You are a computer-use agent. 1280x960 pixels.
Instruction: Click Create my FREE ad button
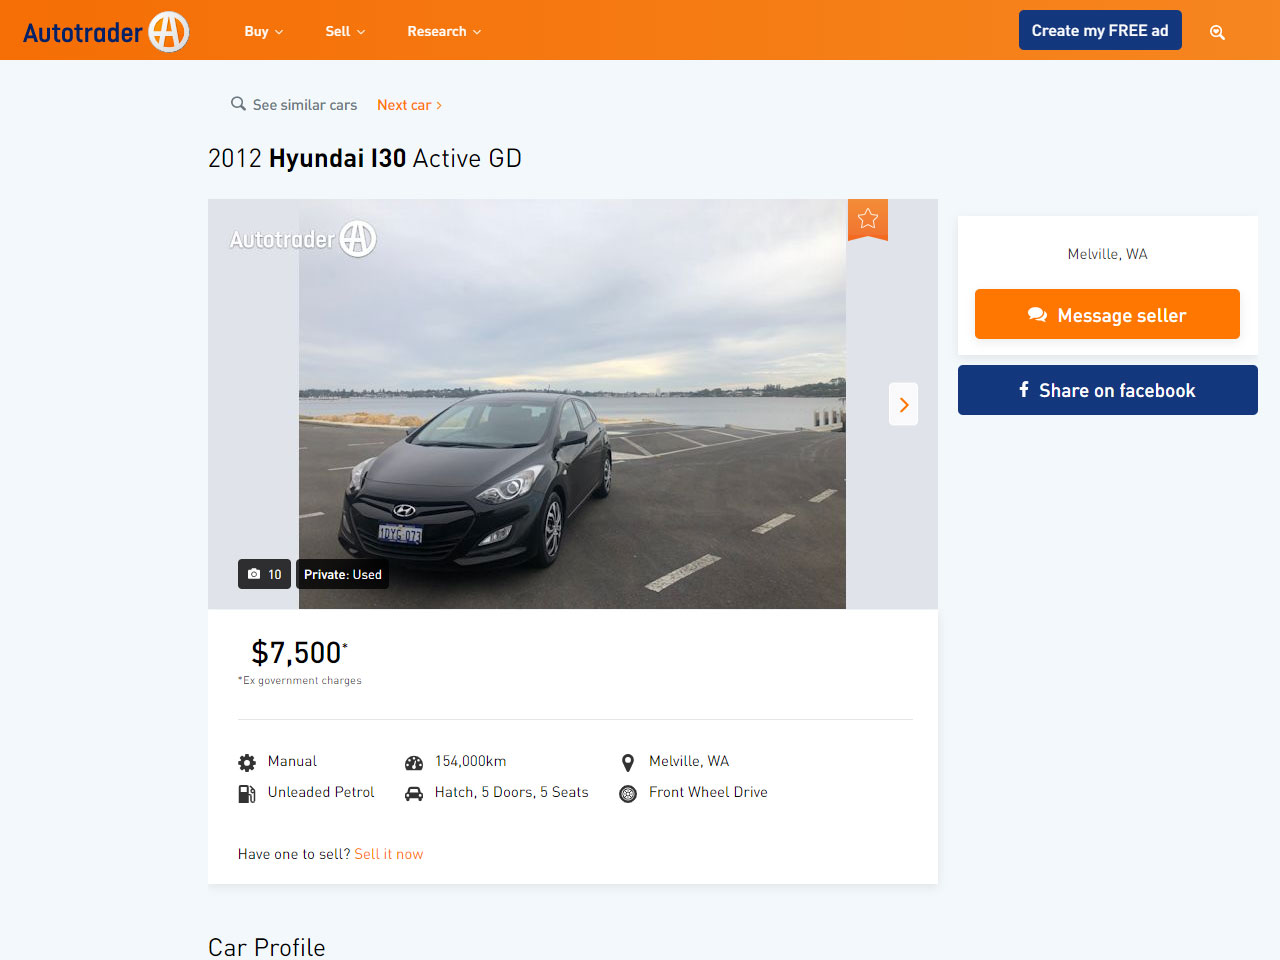coord(1100,30)
